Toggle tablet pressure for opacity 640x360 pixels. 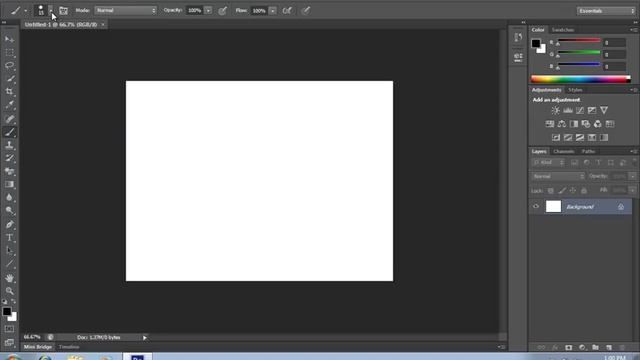click(222, 11)
